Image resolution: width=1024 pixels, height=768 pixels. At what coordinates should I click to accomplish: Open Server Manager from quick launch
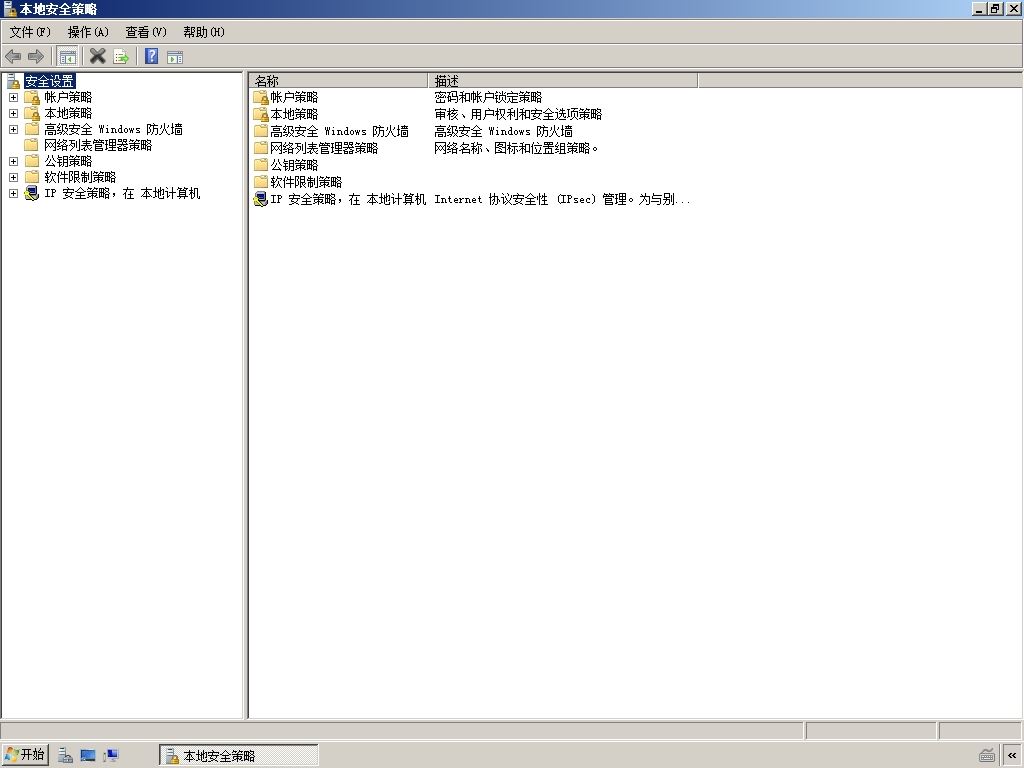pos(65,756)
